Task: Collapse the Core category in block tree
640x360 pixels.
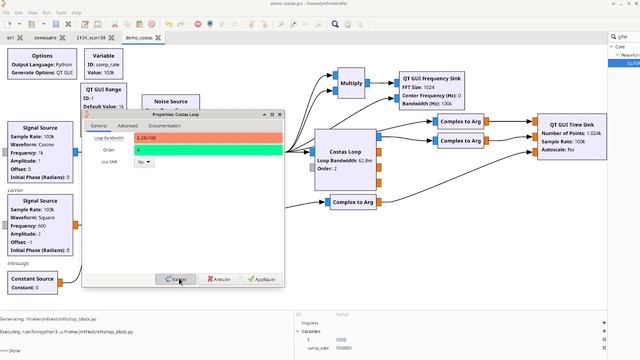Action: tap(612, 47)
